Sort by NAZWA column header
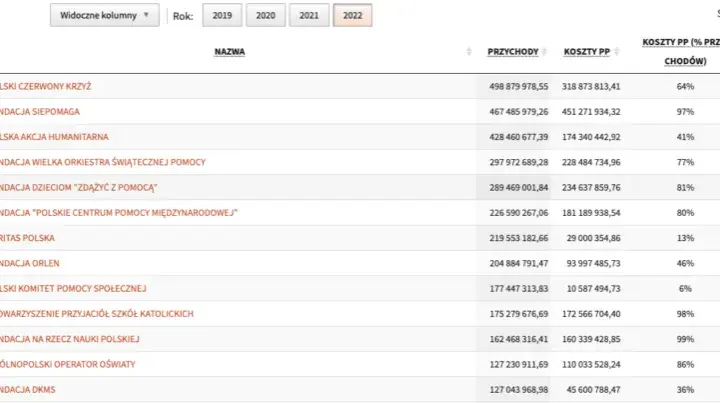Image resolution: width=720 pixels, height=403 pixels. point(230,52)
